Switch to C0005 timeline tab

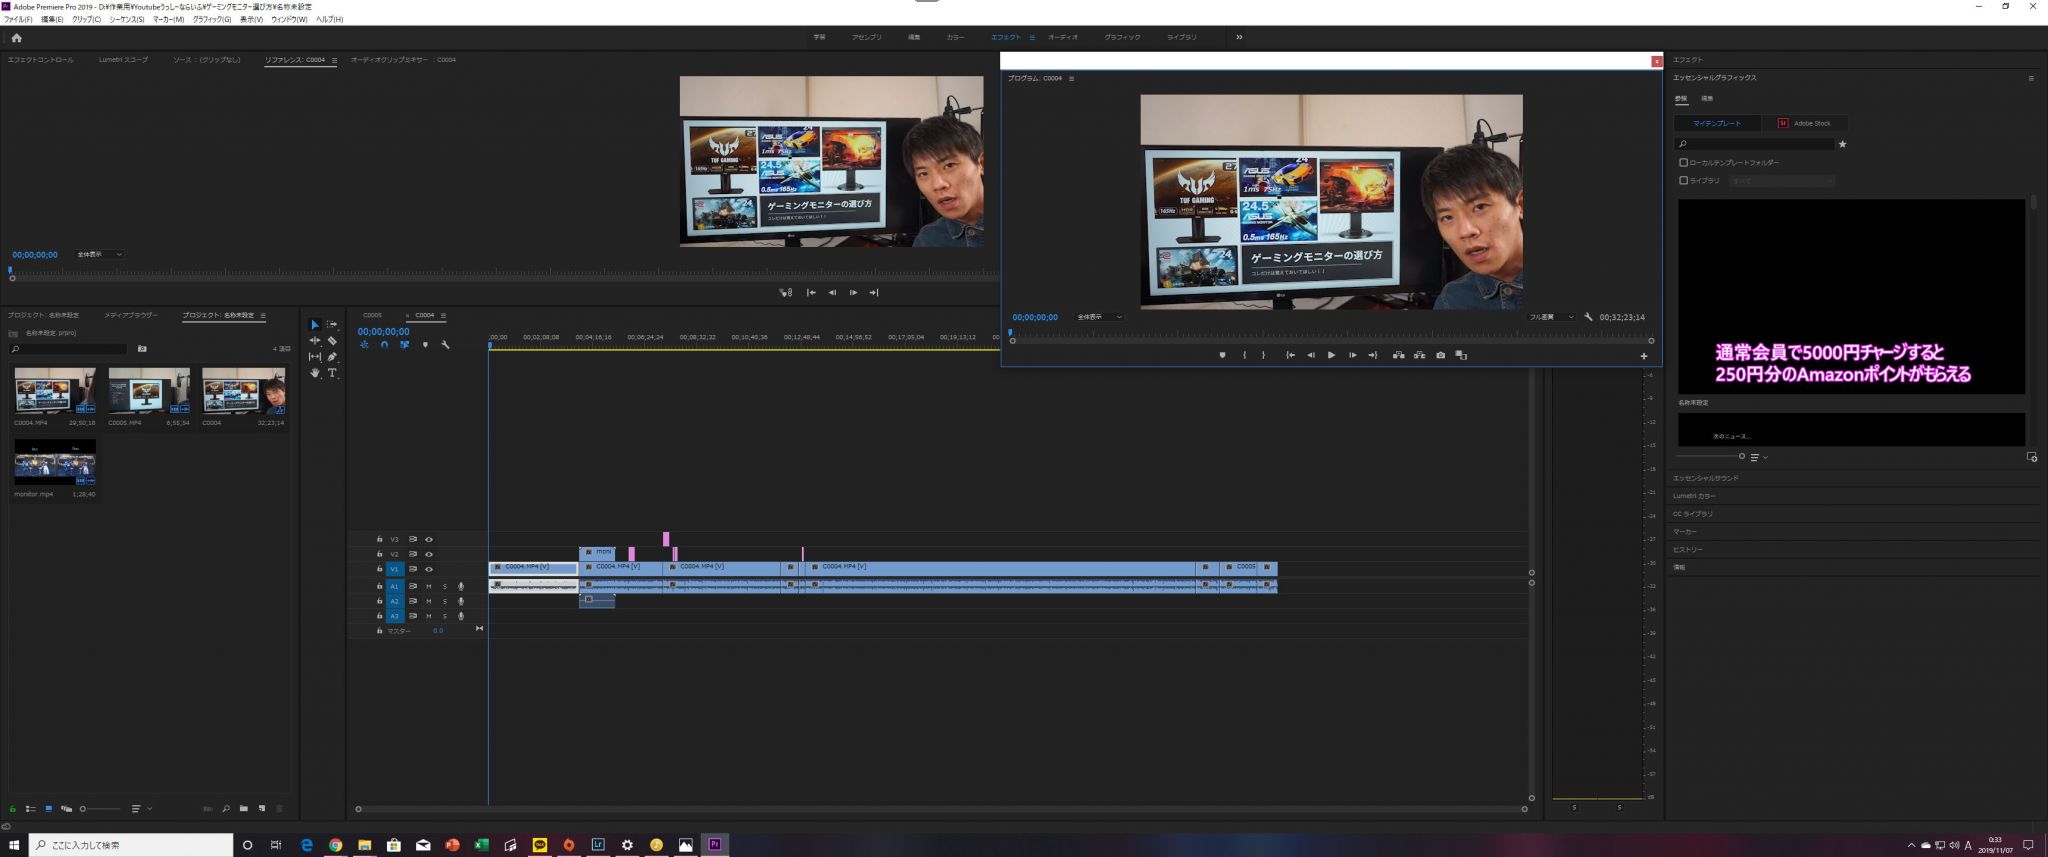click(x=372, y=315)
